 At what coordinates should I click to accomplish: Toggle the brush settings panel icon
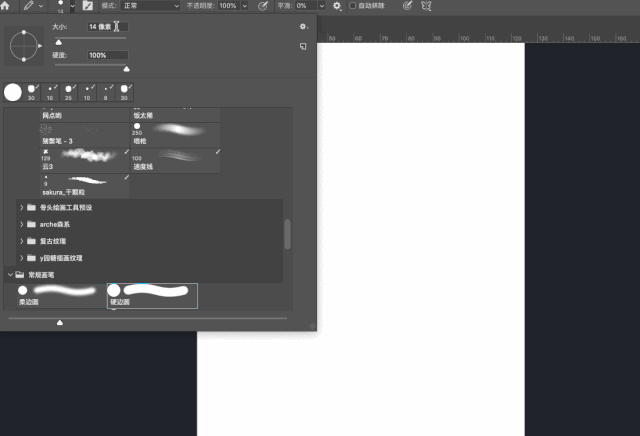(x=87, y=6)
